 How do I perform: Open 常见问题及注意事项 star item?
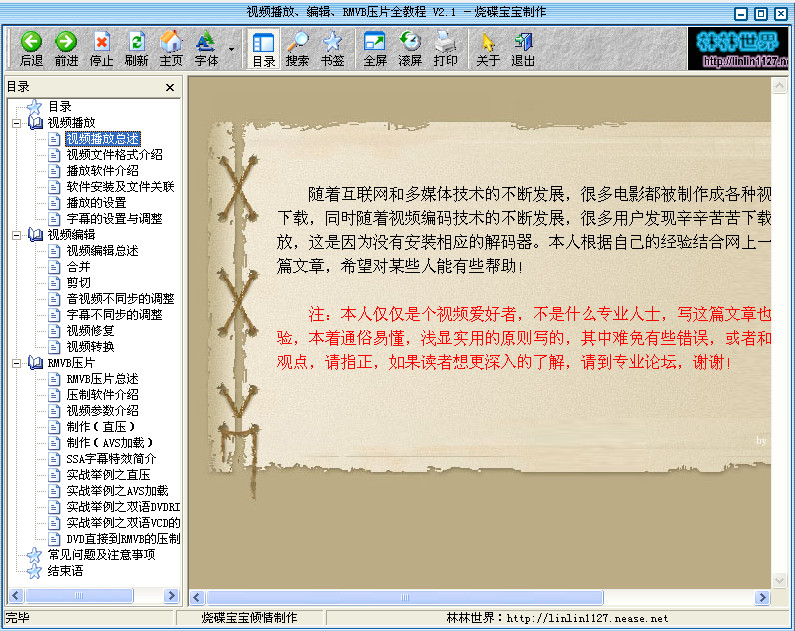click(x=101, y=555)
